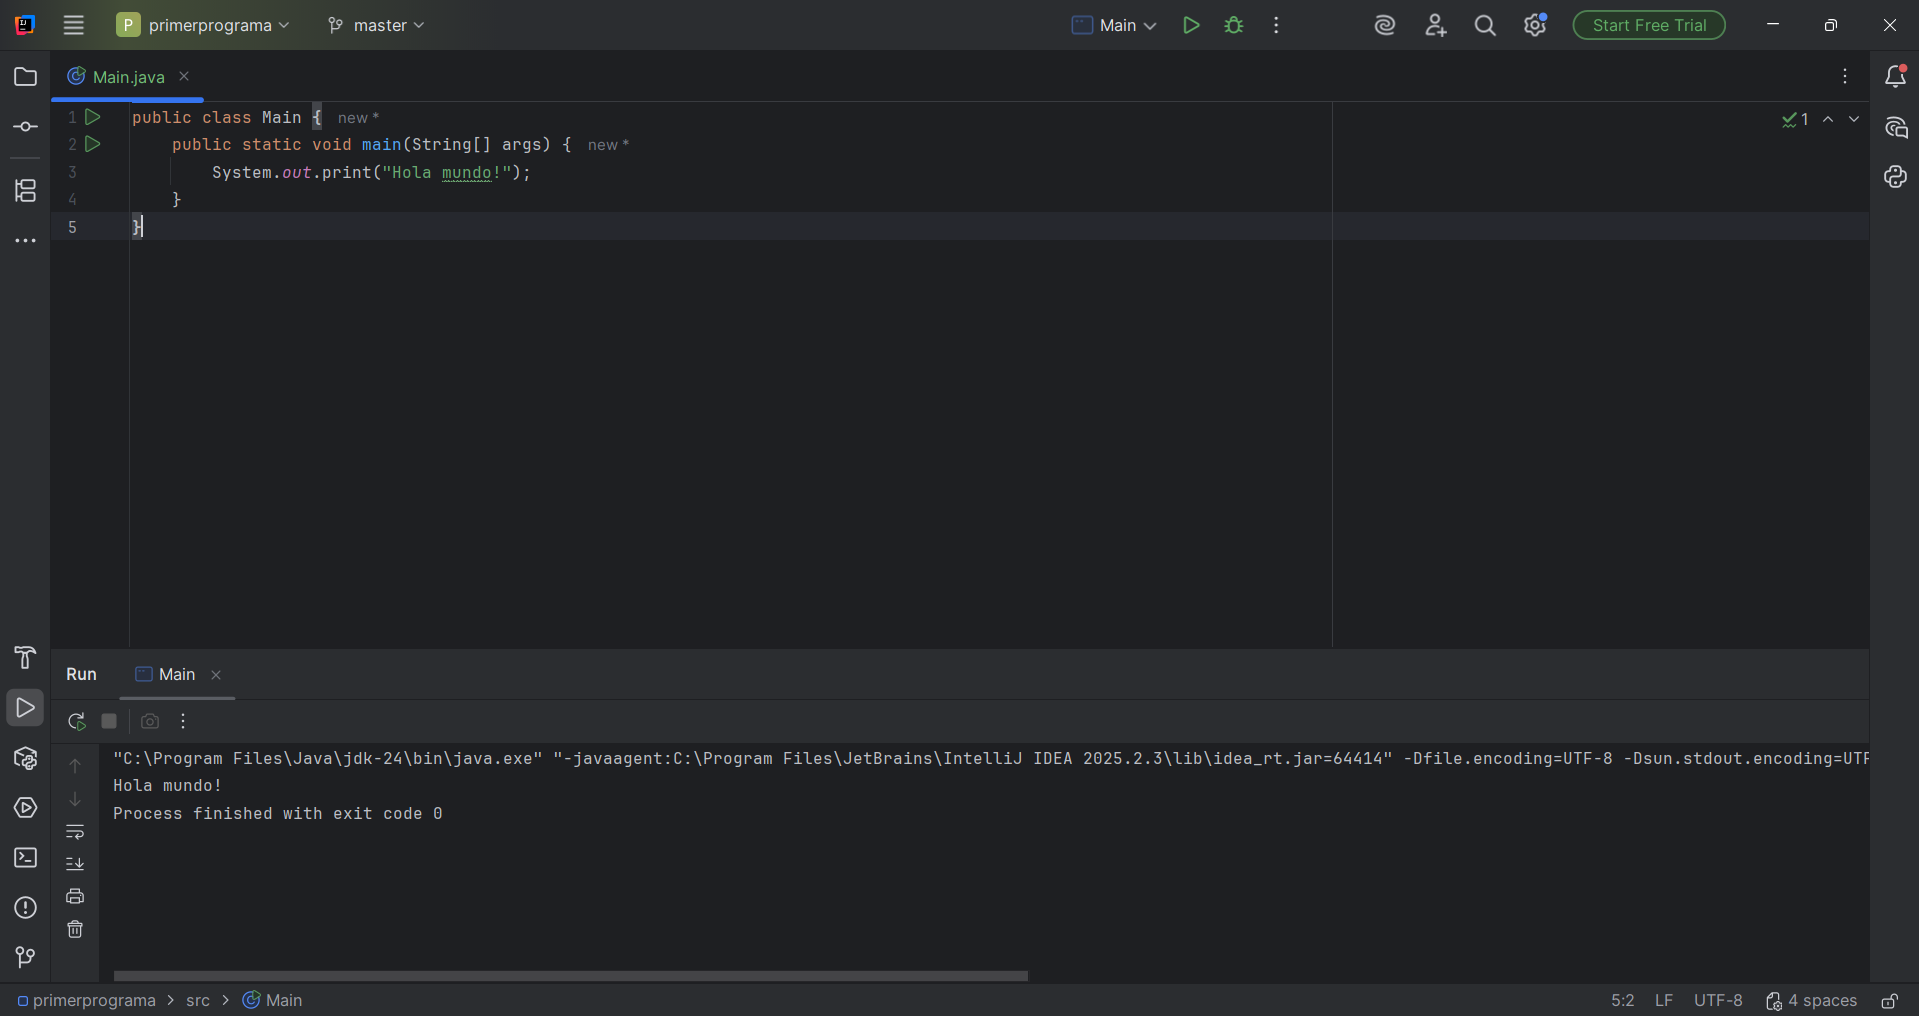This screenshot has width=1919, height=1016.
Task: Expand the primerprograma project dropdown
Action: pyautogui.click(x=204, y=26)
